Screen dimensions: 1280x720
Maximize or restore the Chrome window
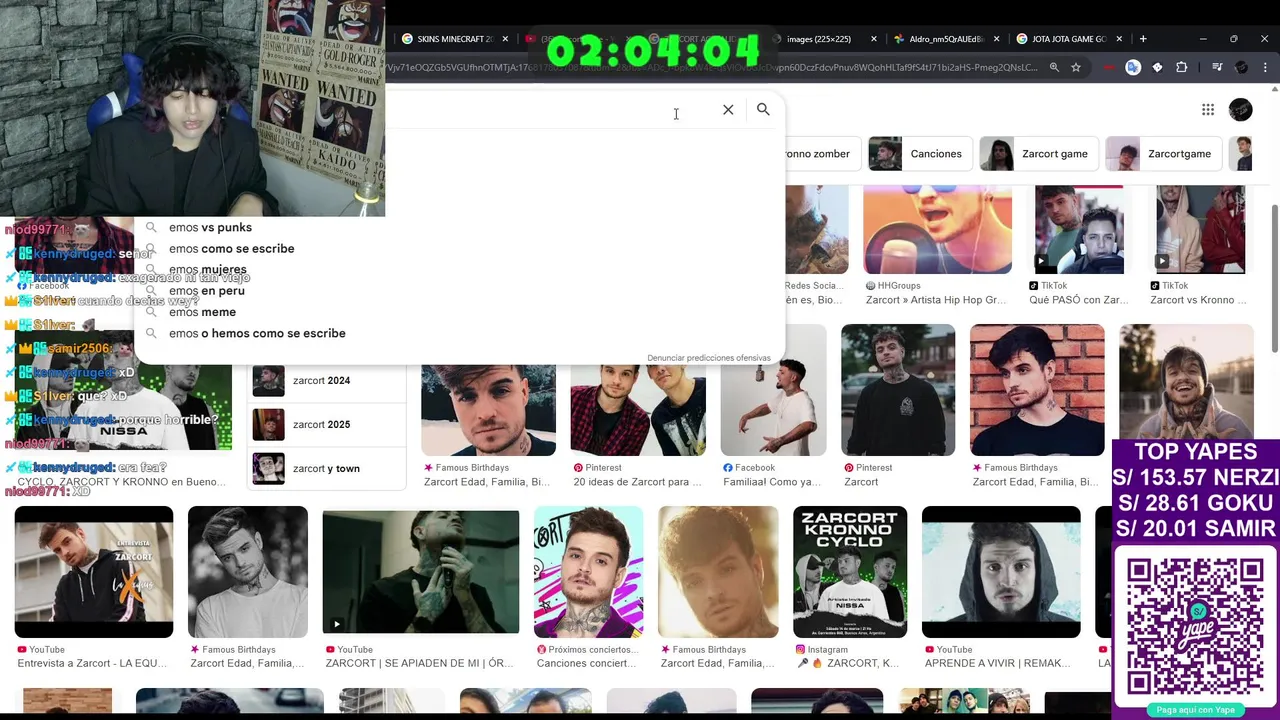coord(1234,39)
